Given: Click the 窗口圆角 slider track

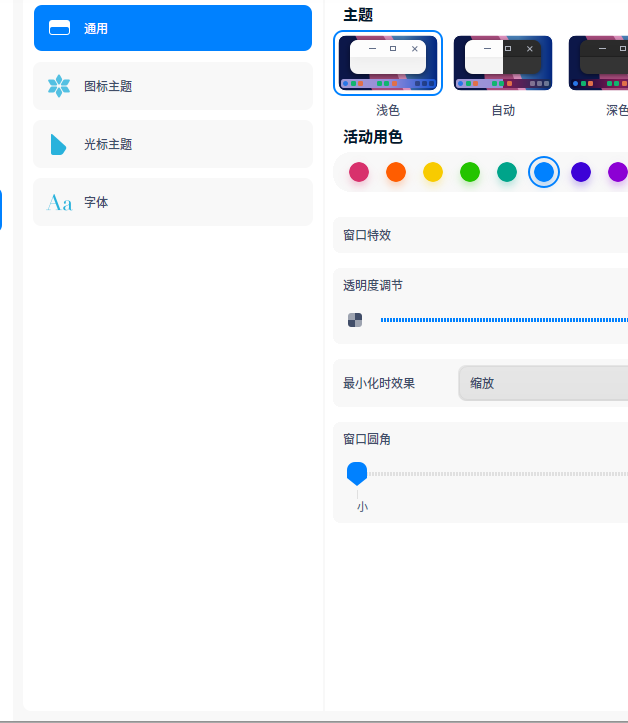Looking at the screenshot, I should (x=498, y=474).
